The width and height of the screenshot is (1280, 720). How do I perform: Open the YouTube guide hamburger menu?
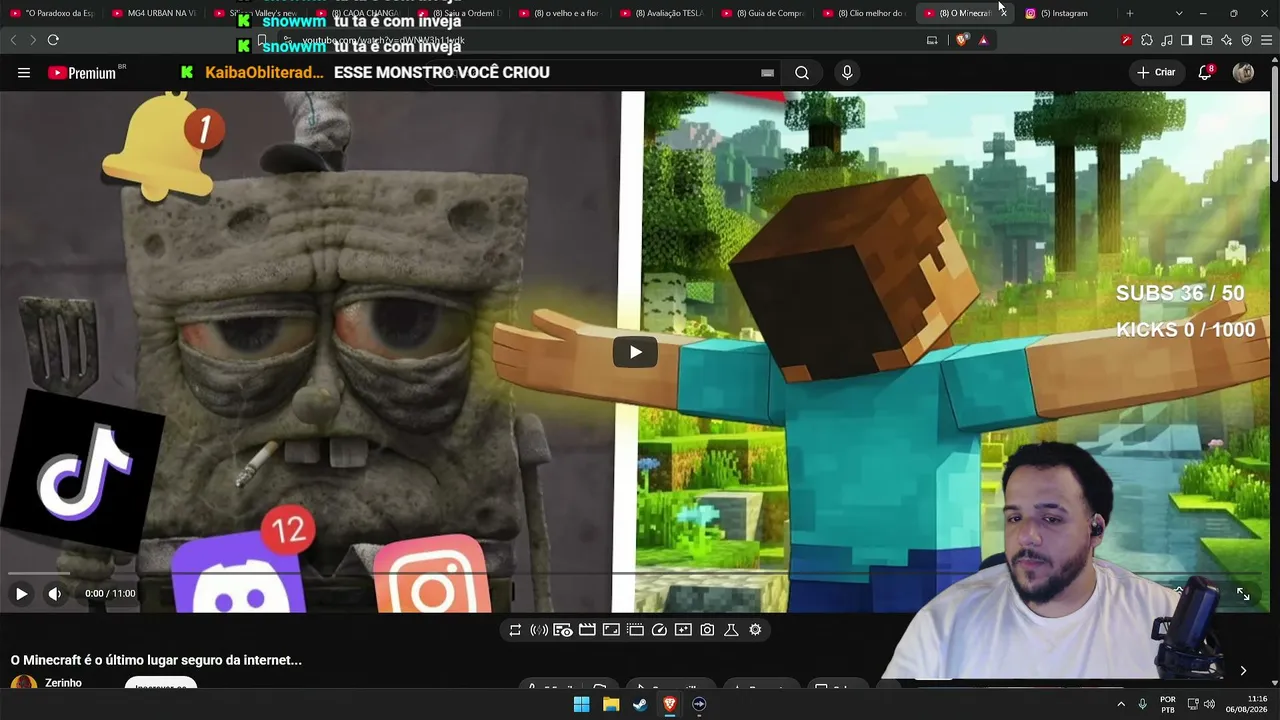(24, 73)
